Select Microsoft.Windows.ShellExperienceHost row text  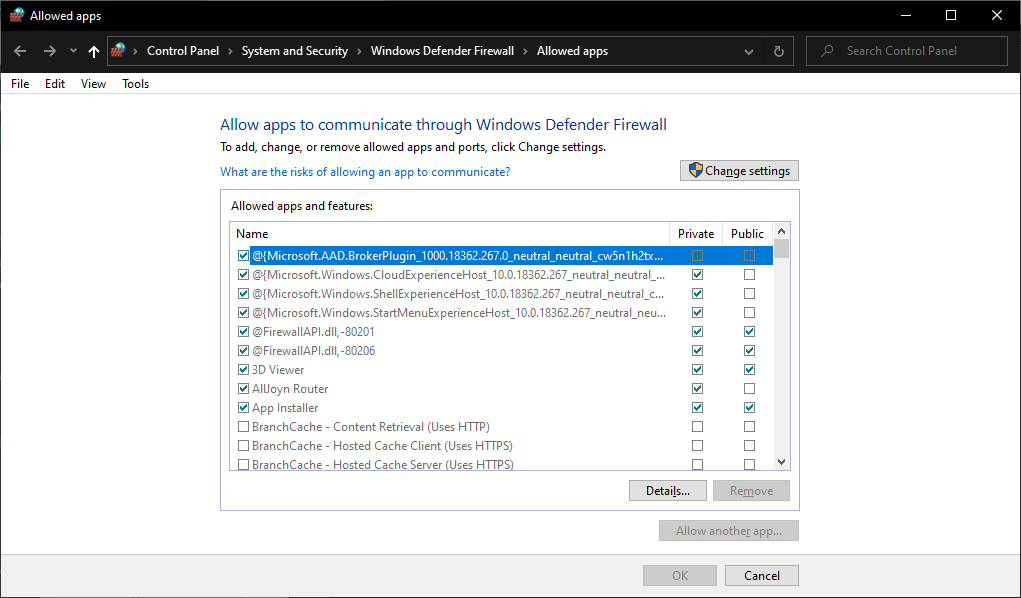tap(458, 294)
